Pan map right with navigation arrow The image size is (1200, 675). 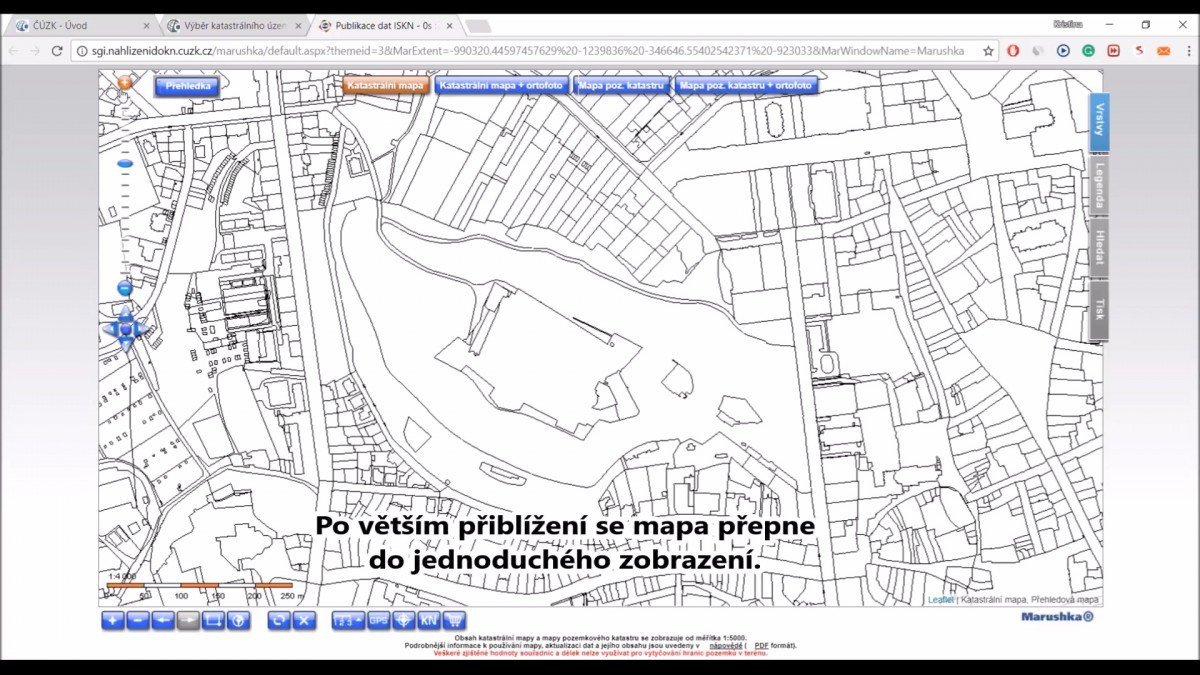[142, 328]
